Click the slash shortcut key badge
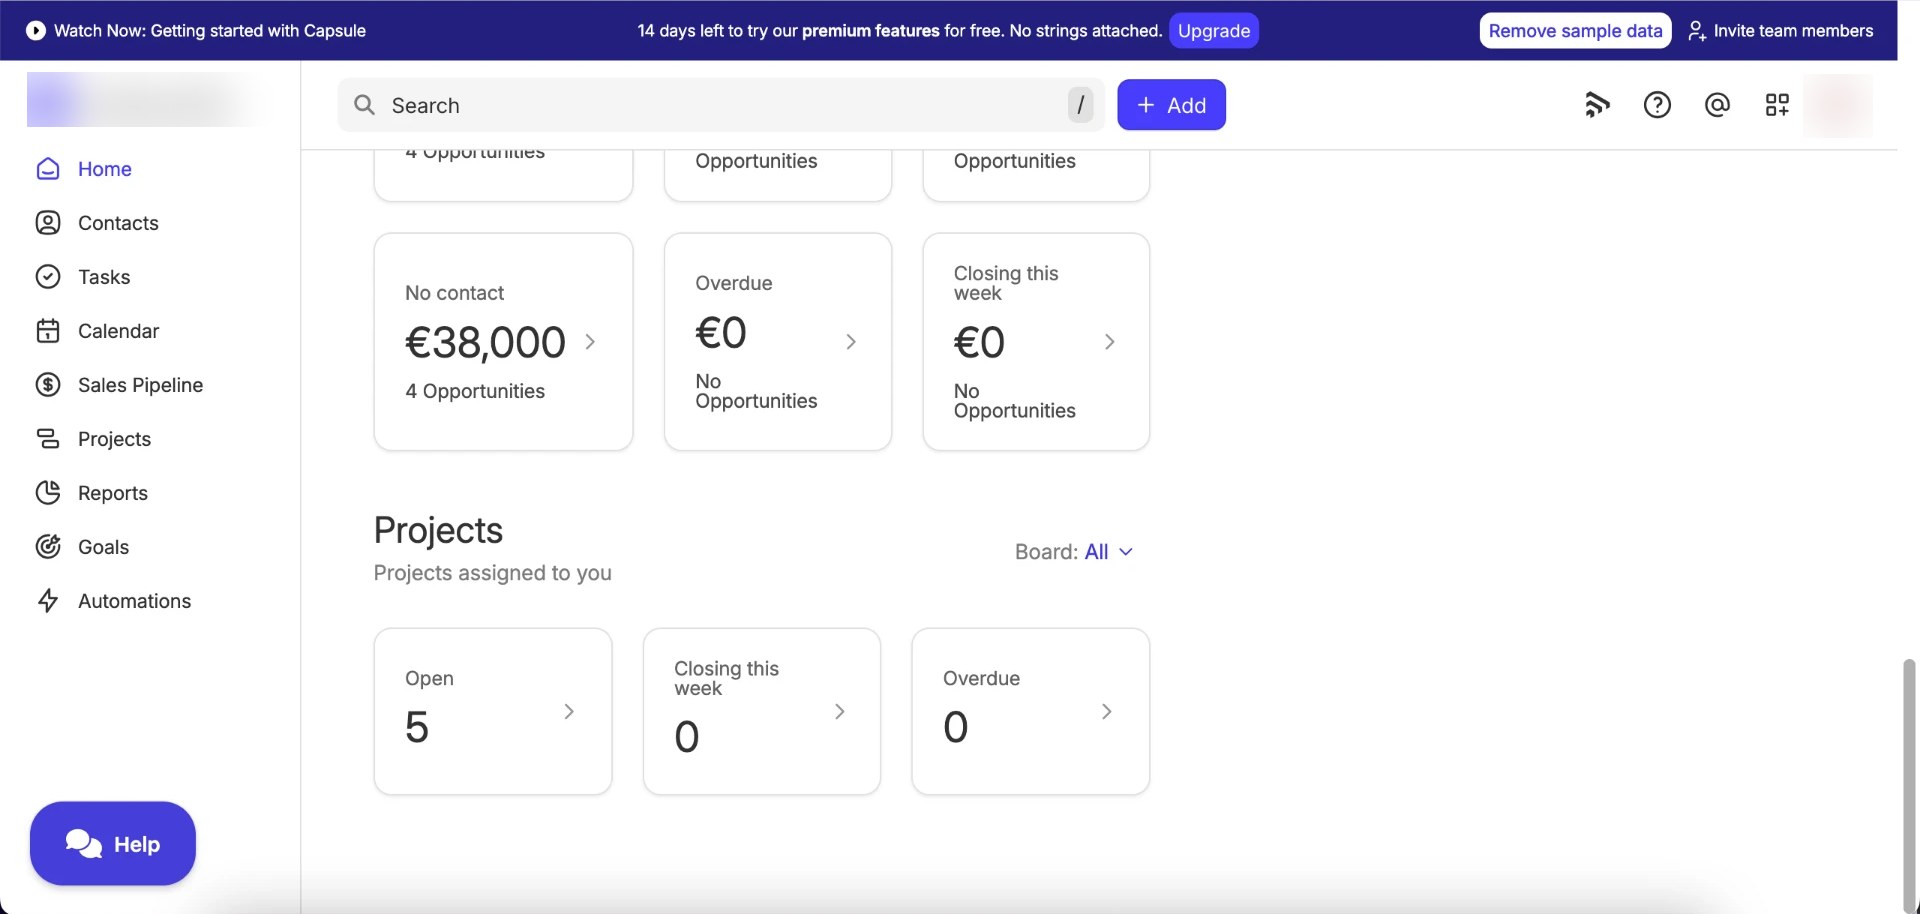 (x=1080, y=105)
